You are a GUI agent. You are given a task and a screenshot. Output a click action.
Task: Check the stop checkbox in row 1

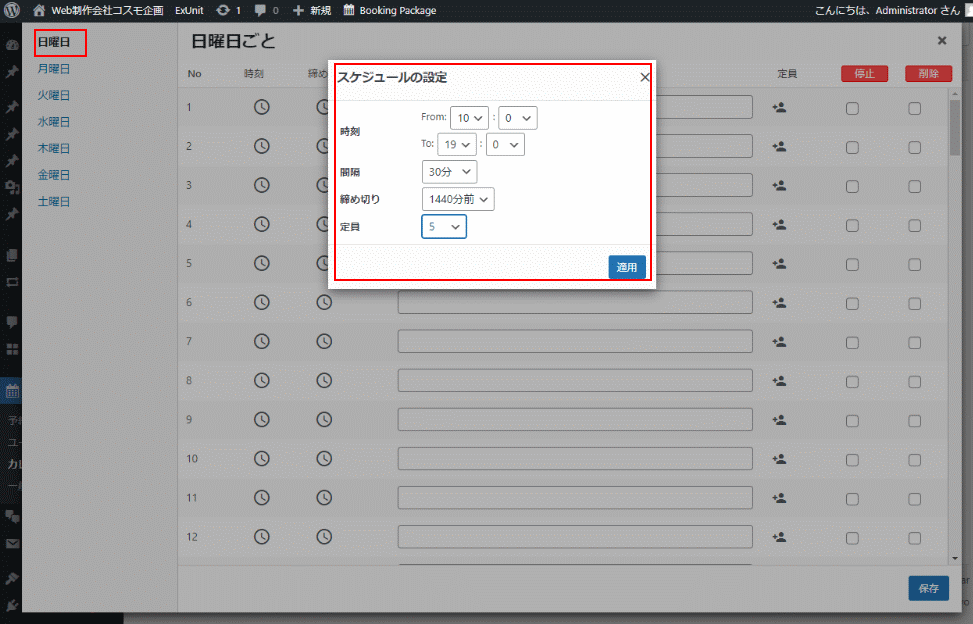click(x=852, y=108)
